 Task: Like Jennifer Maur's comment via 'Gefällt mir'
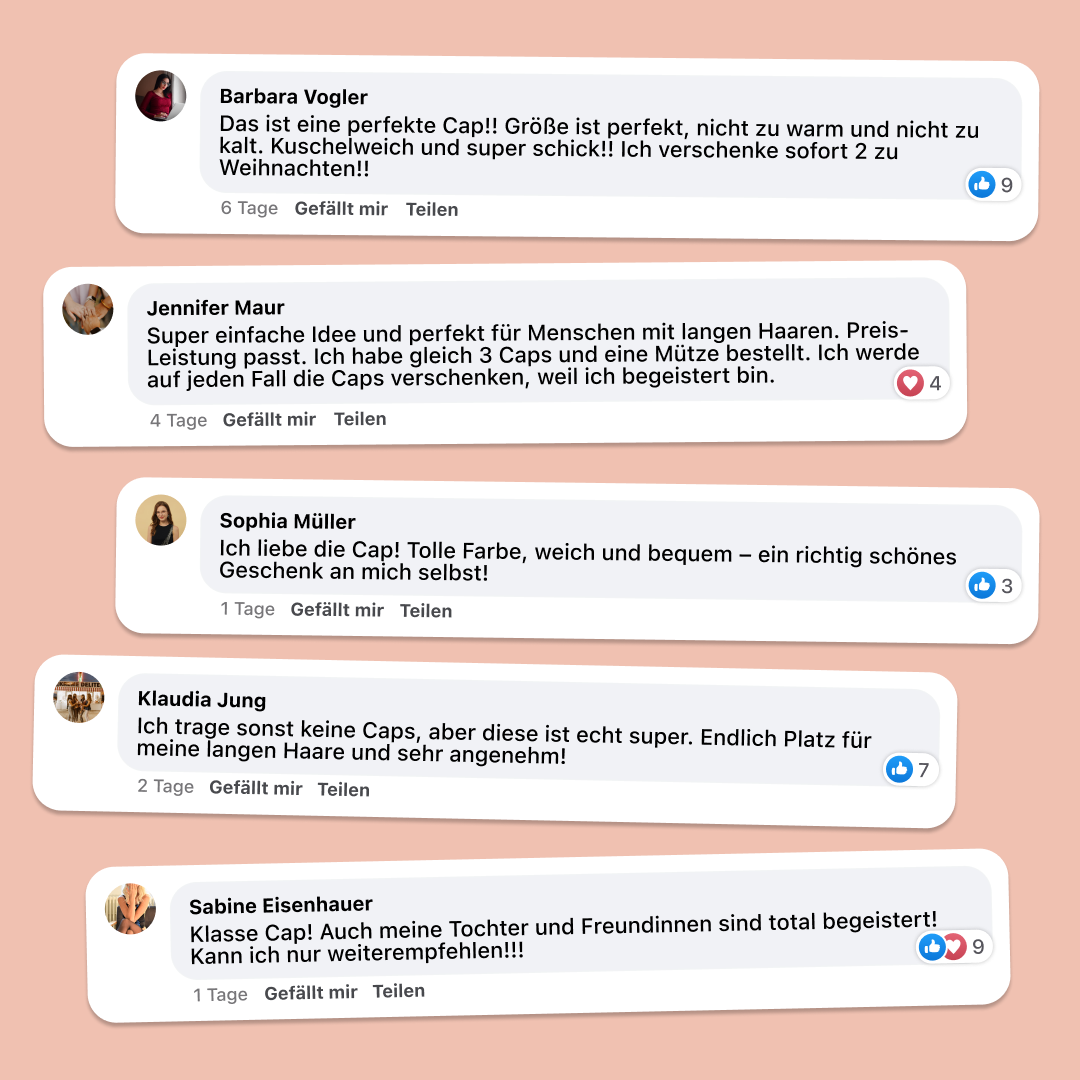click(269, 420)
